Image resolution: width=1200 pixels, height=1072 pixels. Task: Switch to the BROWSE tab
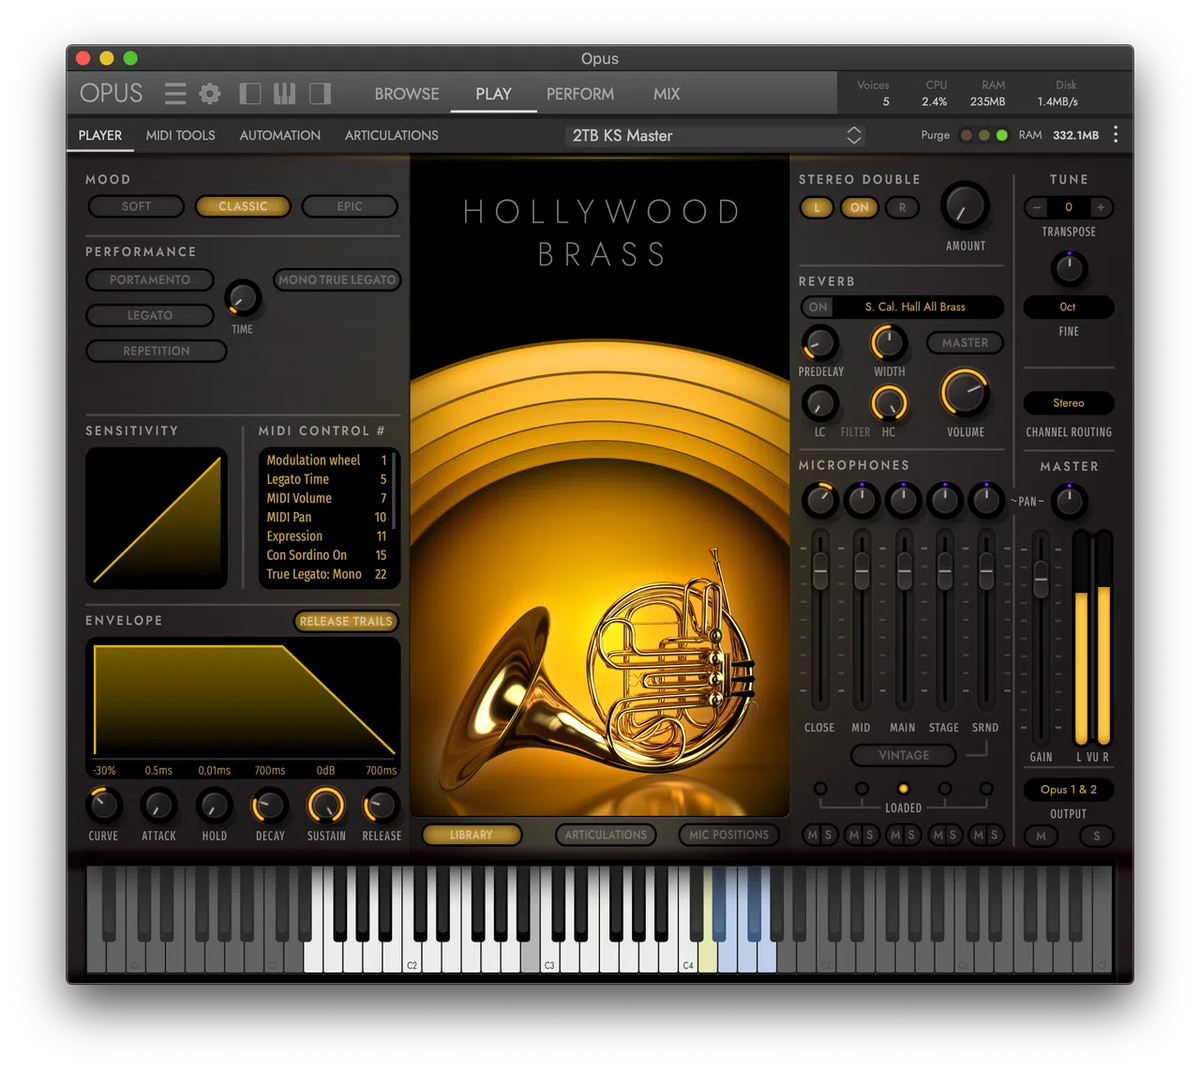point(406,93)
